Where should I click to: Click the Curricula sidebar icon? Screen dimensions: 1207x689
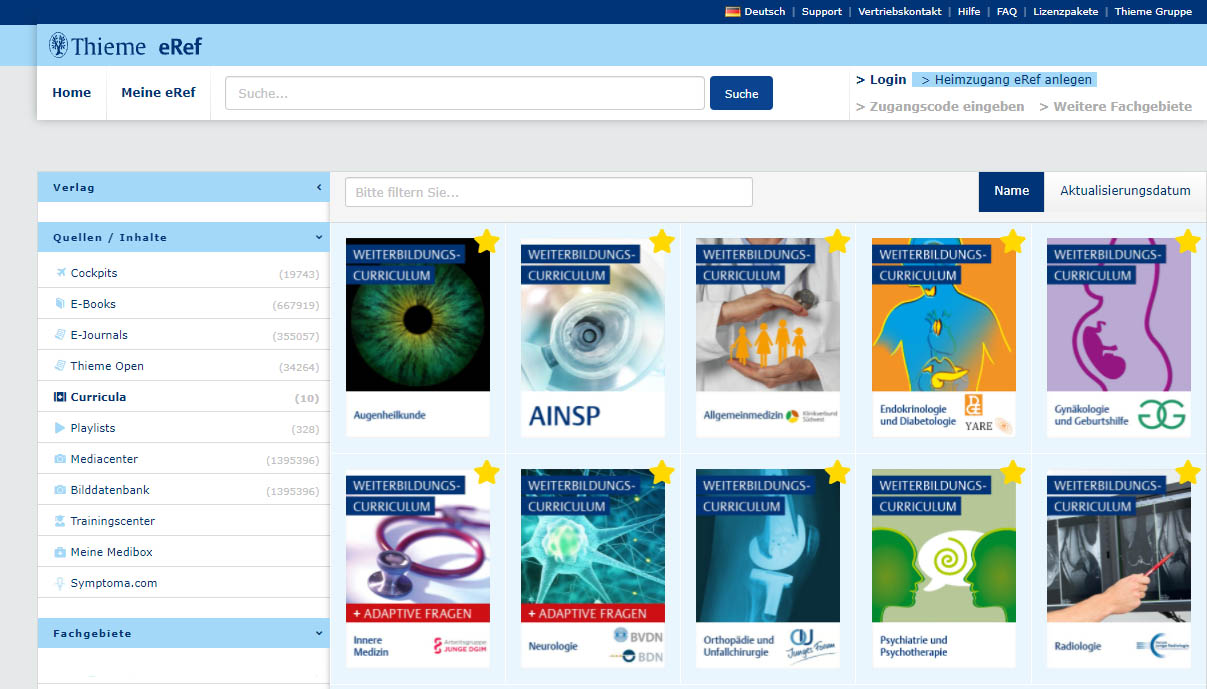[x=60, y=397]
